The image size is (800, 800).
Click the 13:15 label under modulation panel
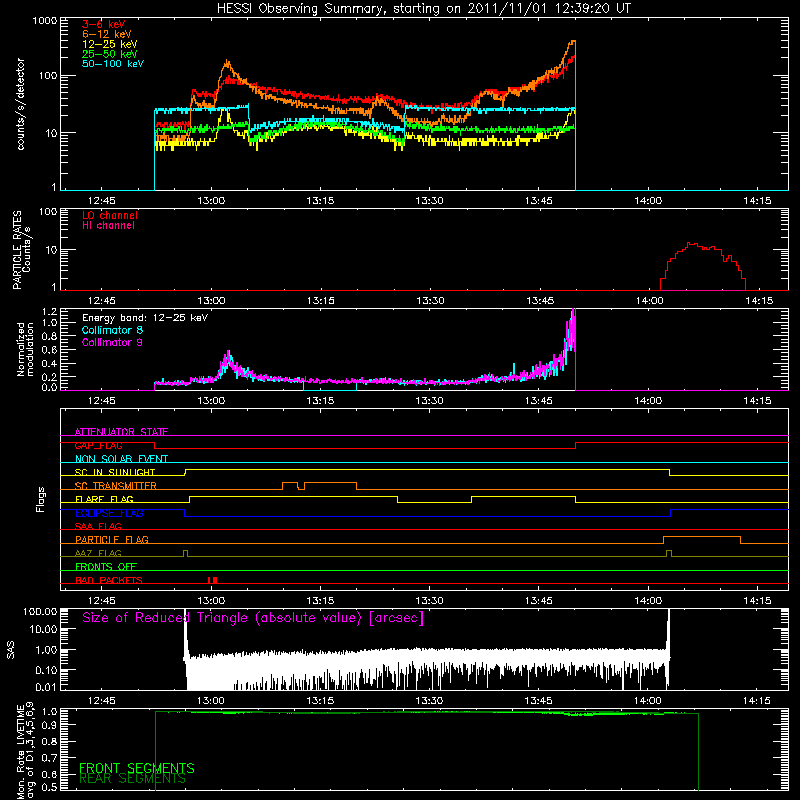(320, 400)
